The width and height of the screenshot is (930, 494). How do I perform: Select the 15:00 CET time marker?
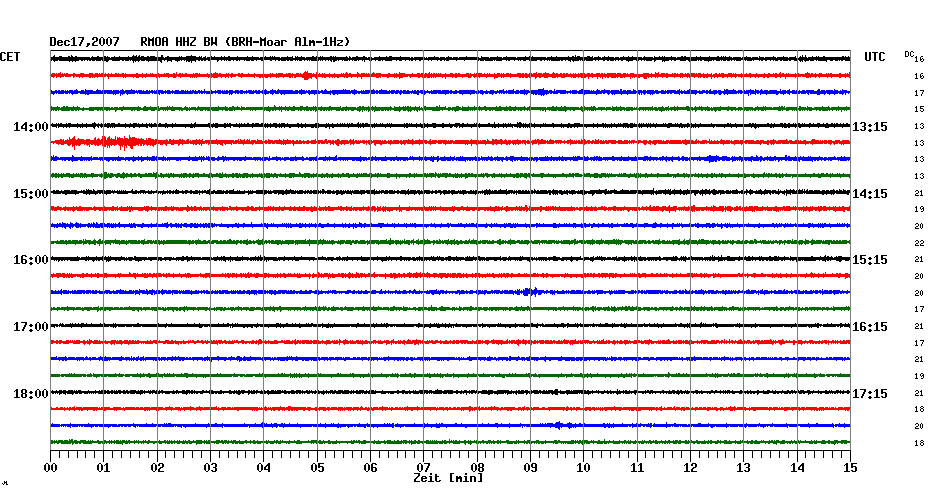[x=31, y=194]
